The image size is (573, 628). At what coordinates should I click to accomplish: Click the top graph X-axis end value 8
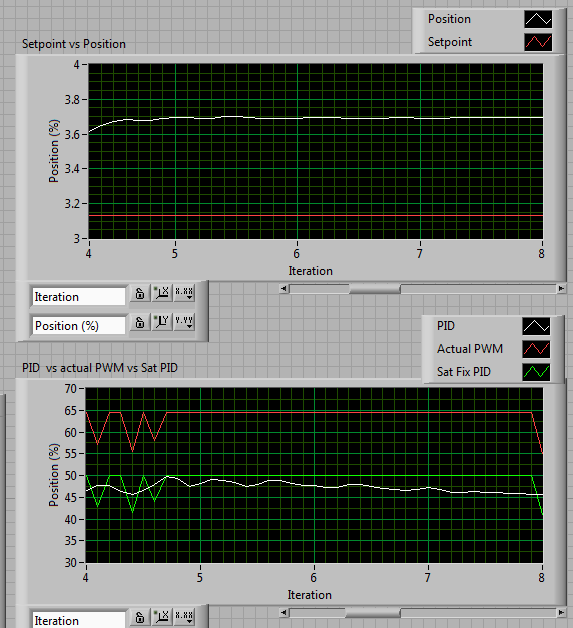pyautogui.click(x=541, y=254)
